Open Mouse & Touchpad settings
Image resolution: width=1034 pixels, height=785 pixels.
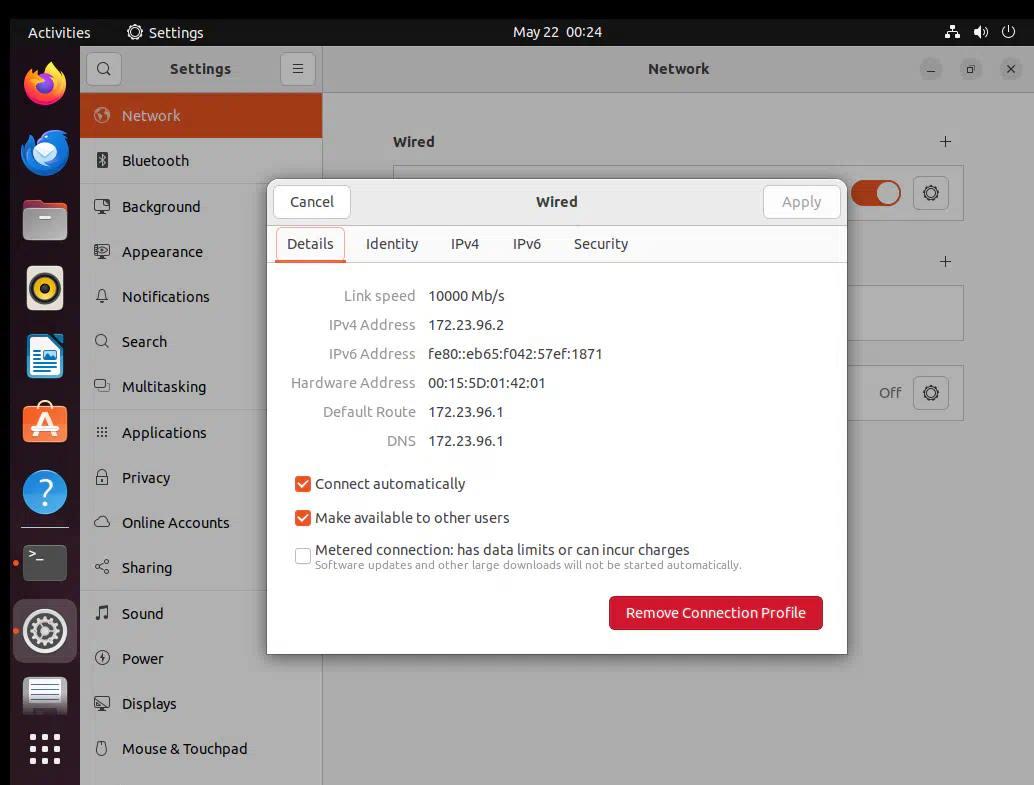point(201,749)
